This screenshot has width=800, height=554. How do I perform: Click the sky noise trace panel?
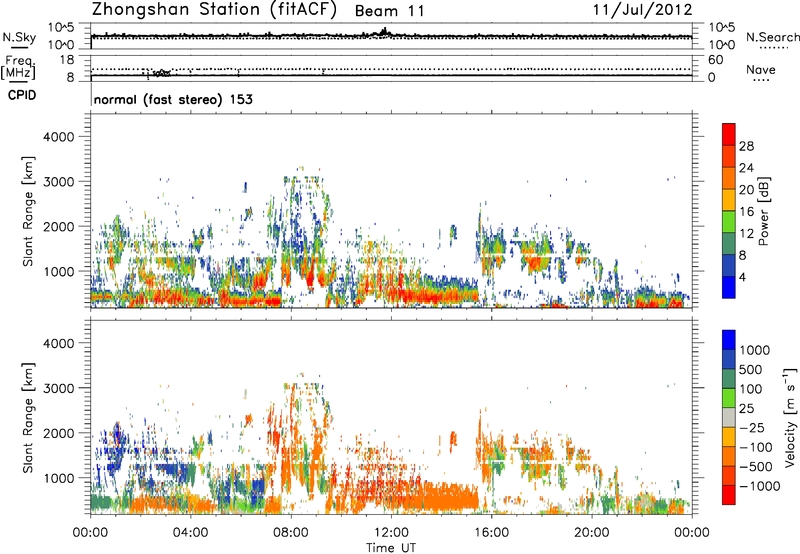coord(391,36)
